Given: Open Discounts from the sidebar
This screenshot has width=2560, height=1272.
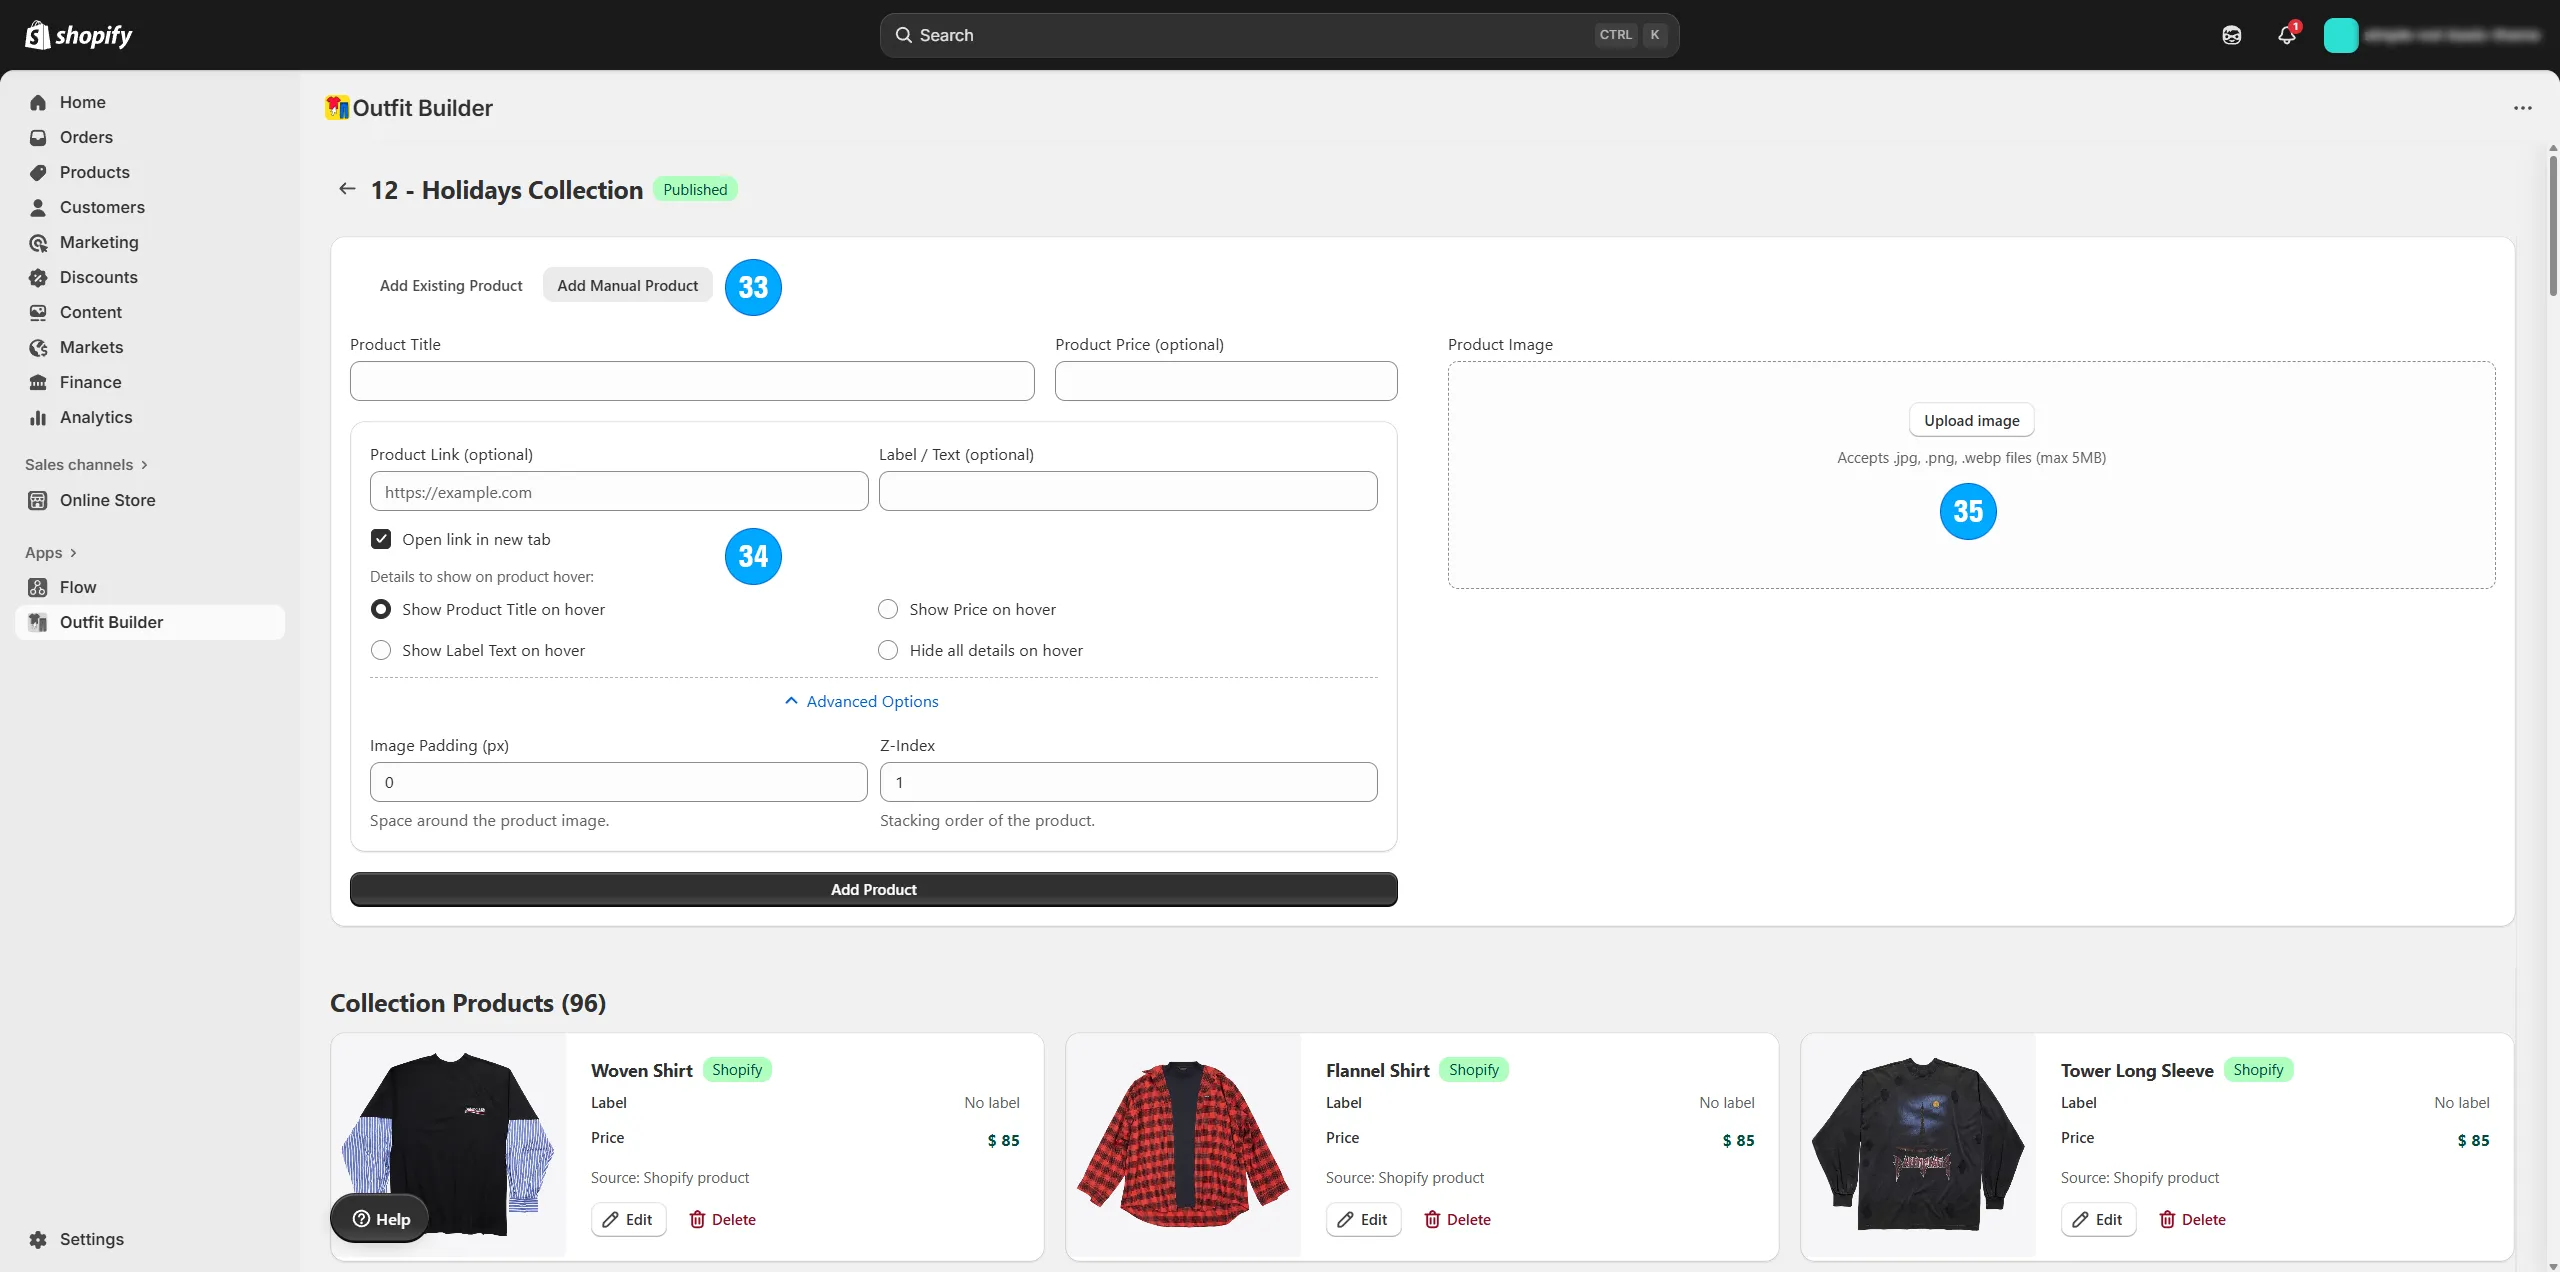Looking at the screenshot, I should coord(98,277).
